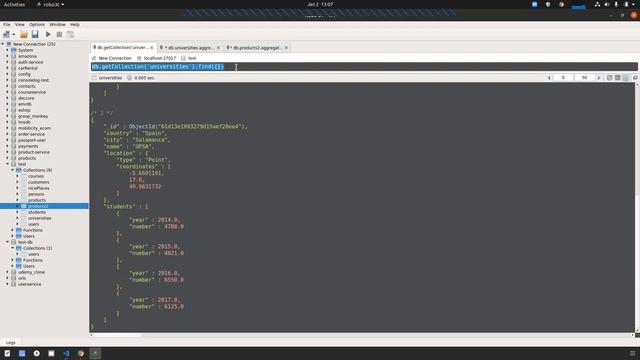
Task: Select the persons collection
Action: tap(36, 194)
